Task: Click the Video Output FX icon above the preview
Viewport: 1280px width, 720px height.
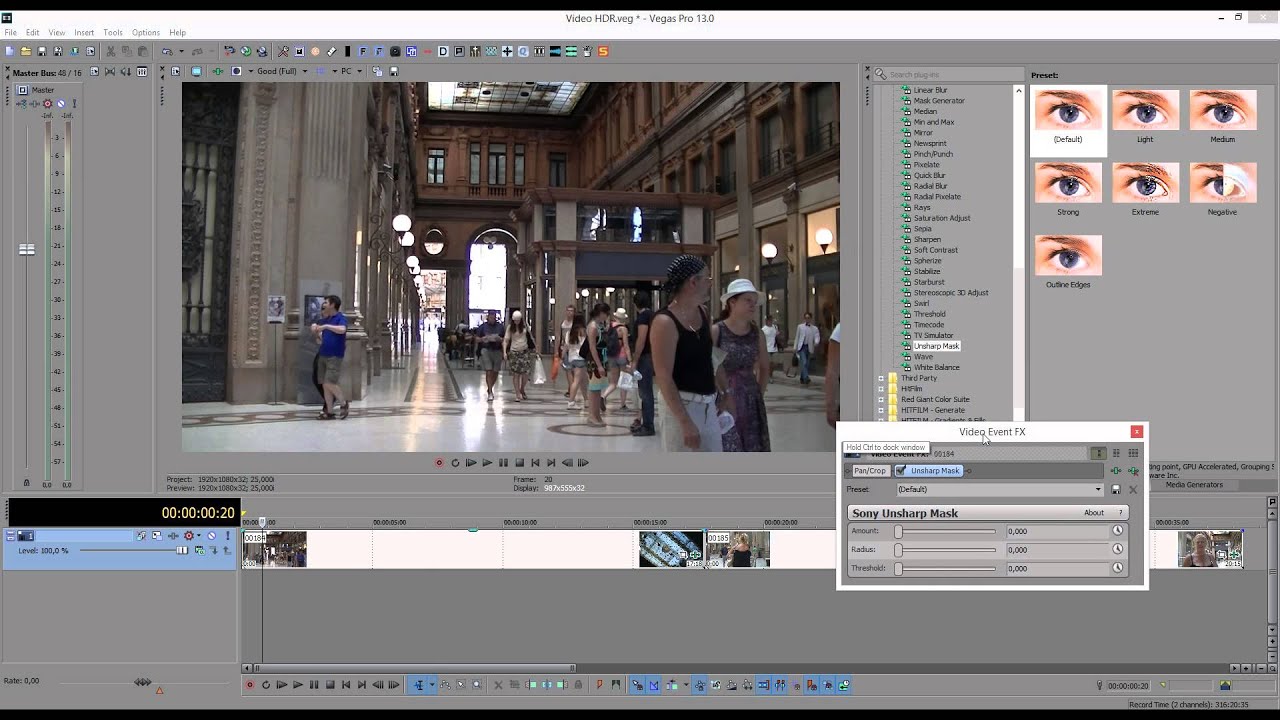Action: [x=217, y=71]
